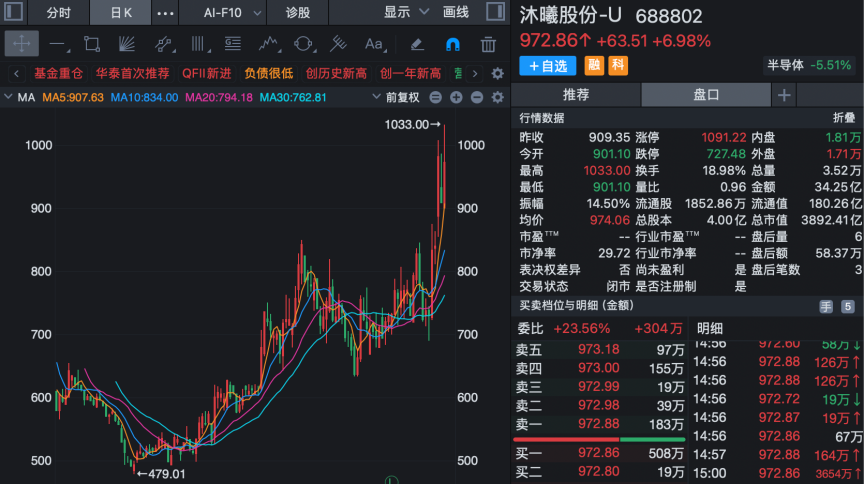Switch to the 日K tab
This screenshot has height=484, width=864.
[121, 13]
